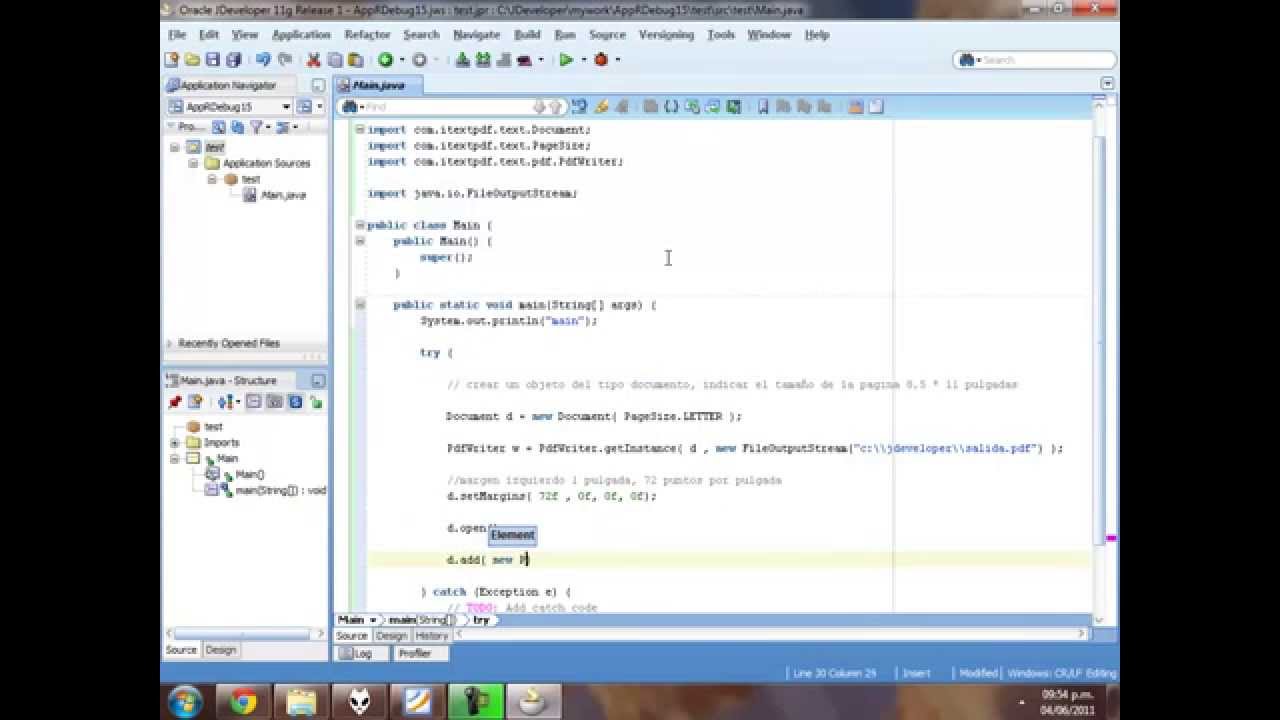Collapse the Application Sources node
Viewport: 1280px width, 720px height.
click(193, 163)
